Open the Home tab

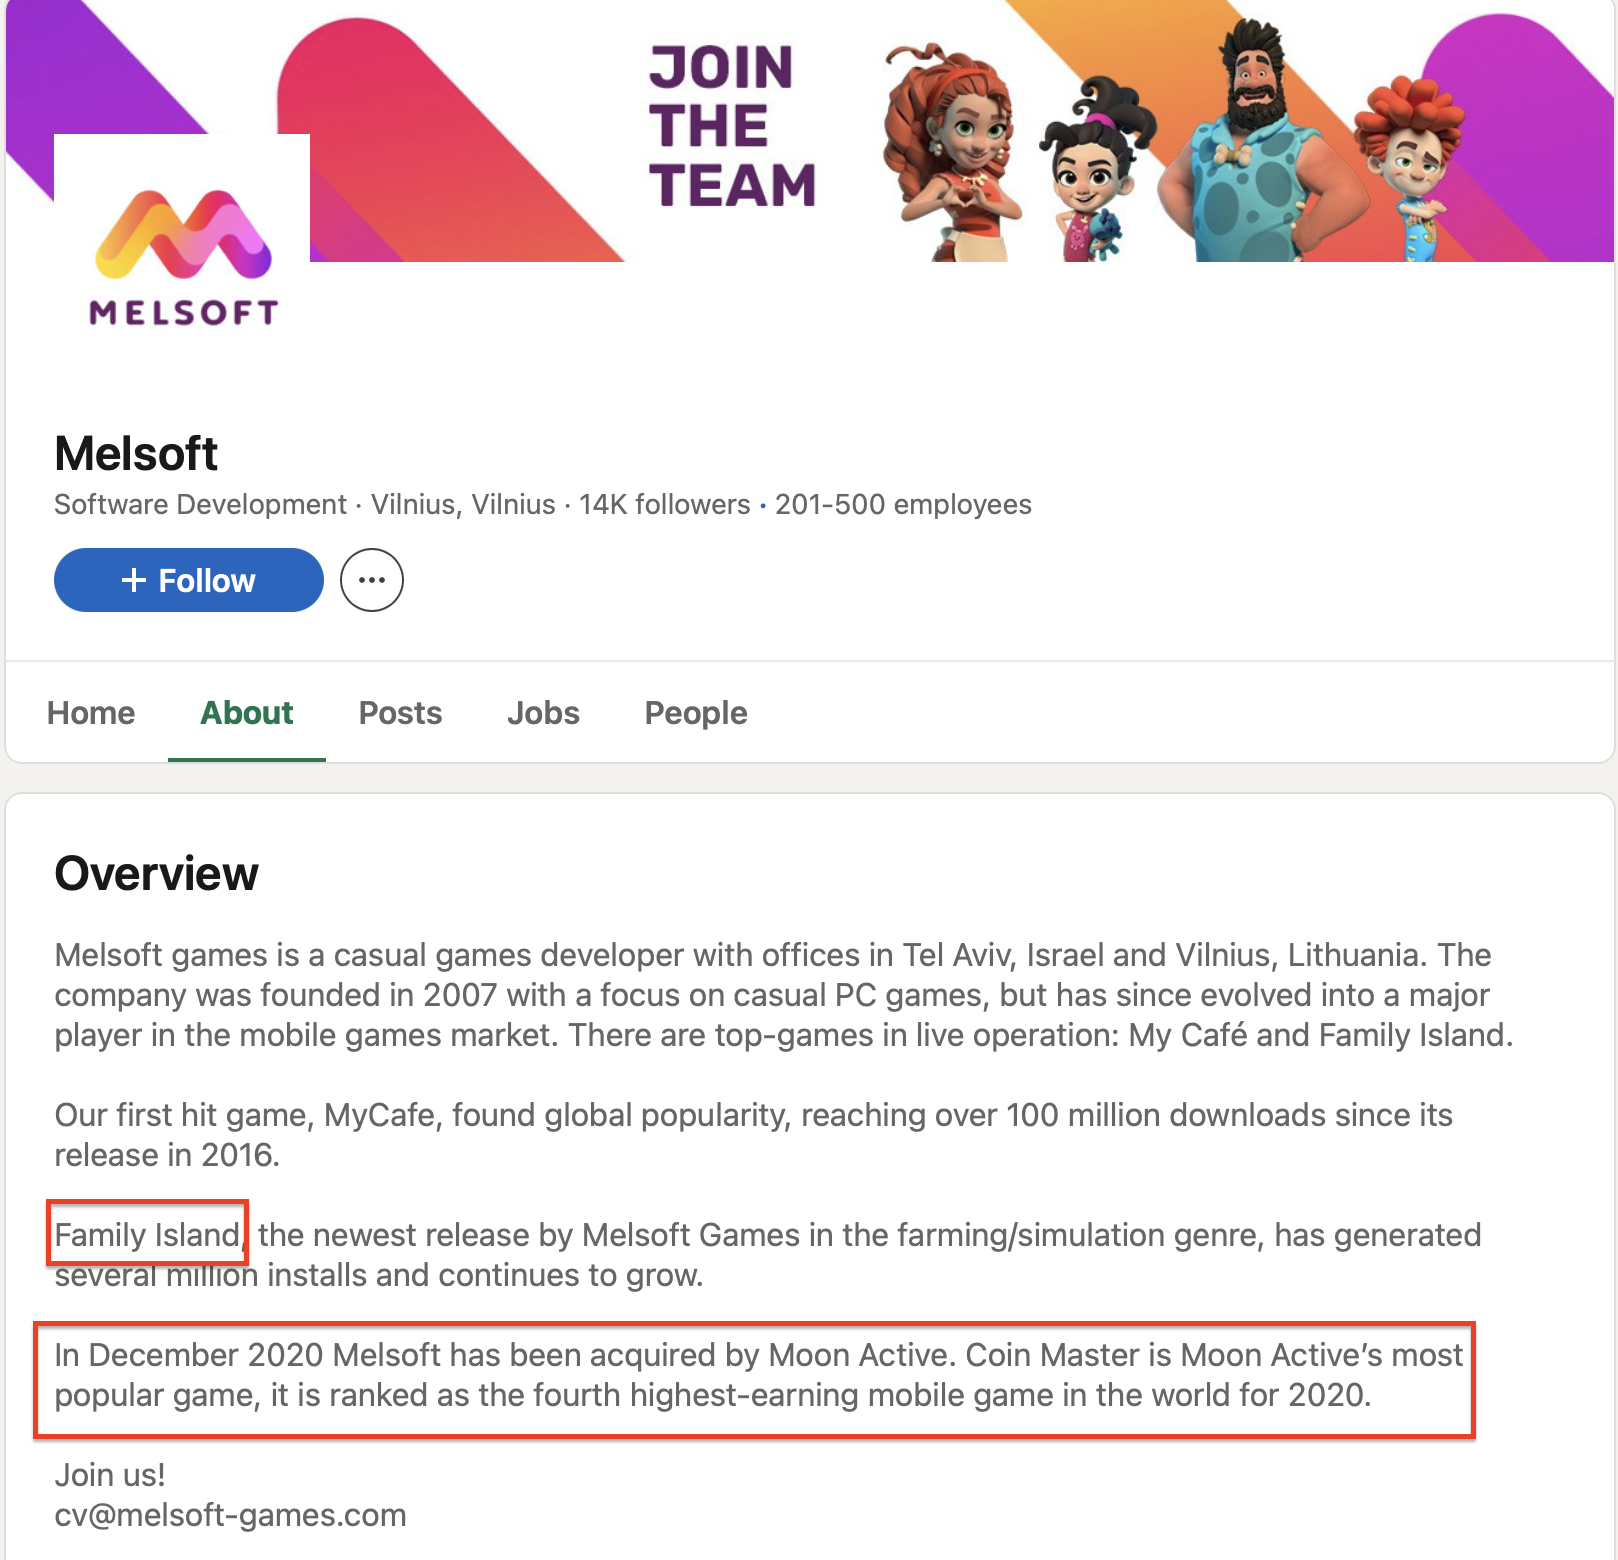point(91,713)
